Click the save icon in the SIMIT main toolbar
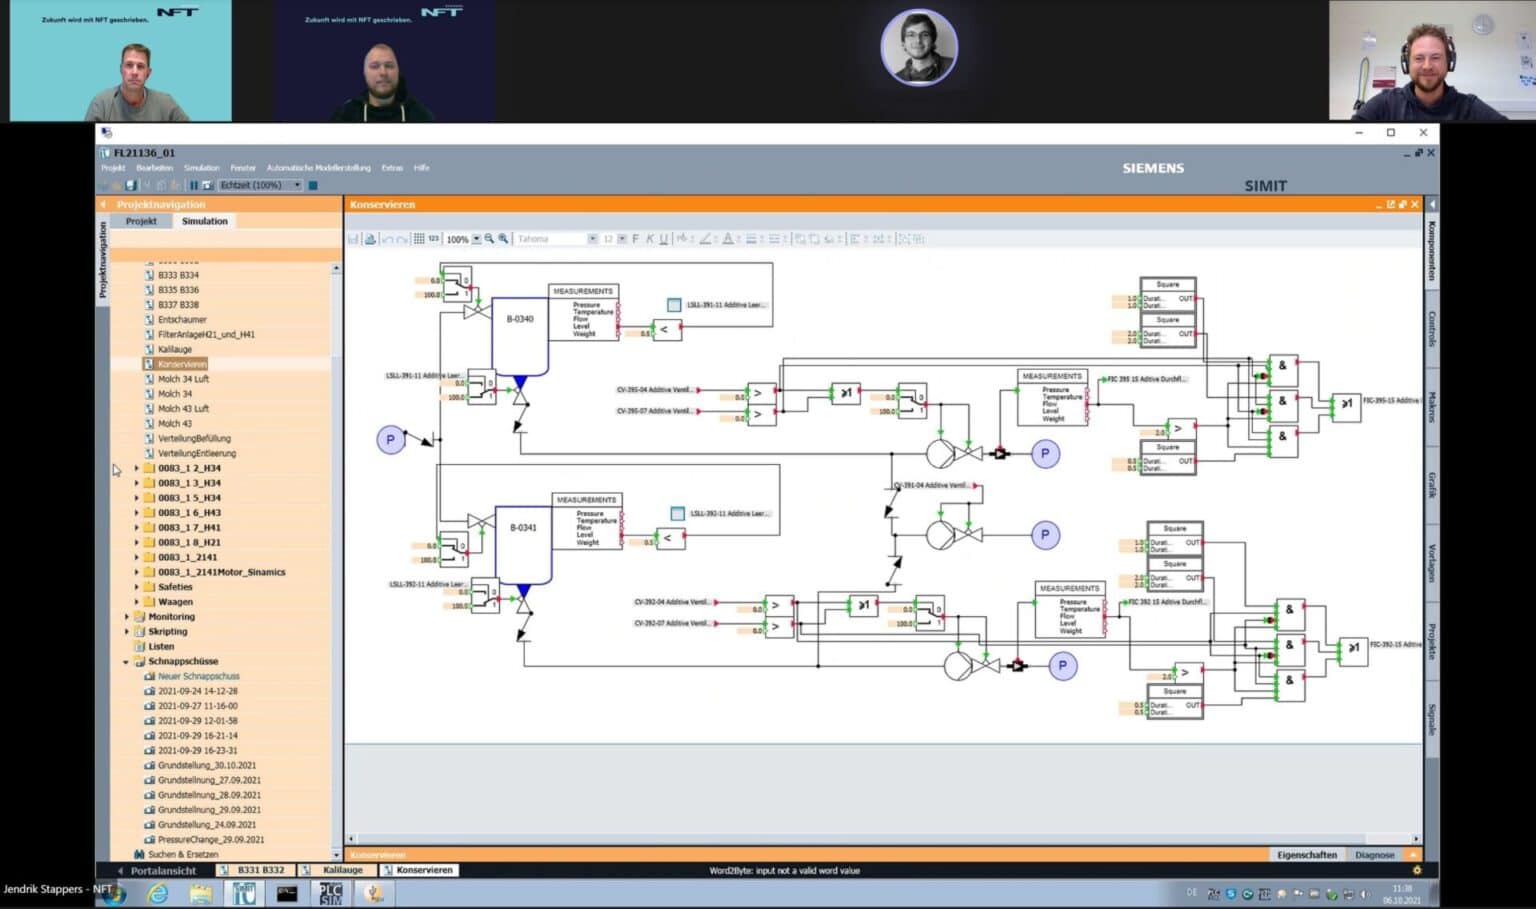The width and height of the screenshot is (1536, 909). pyautogui.click(x=130, y=185)
